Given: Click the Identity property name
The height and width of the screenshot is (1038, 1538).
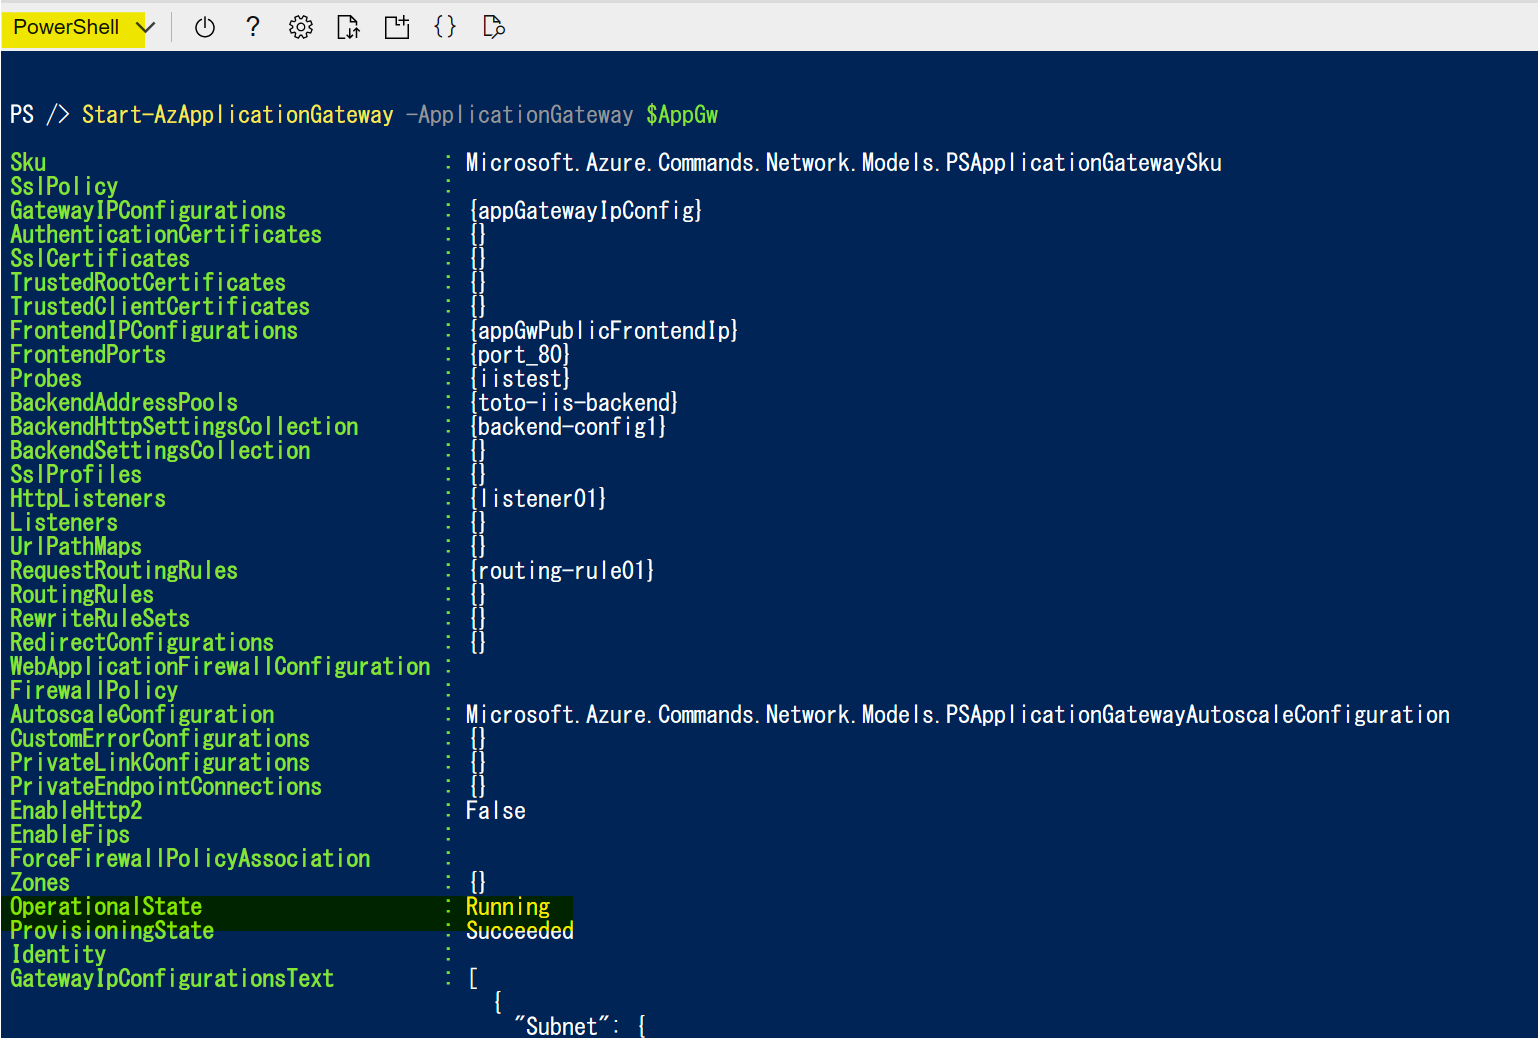Looking at the screenshot, I should coord(58,955).
